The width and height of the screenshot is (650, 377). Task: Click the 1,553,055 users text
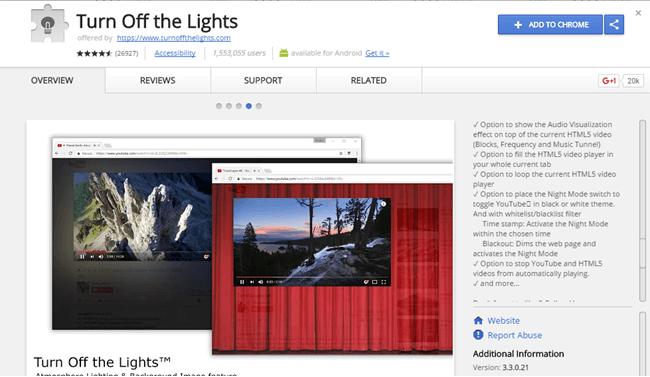click(x=239, y=53)
